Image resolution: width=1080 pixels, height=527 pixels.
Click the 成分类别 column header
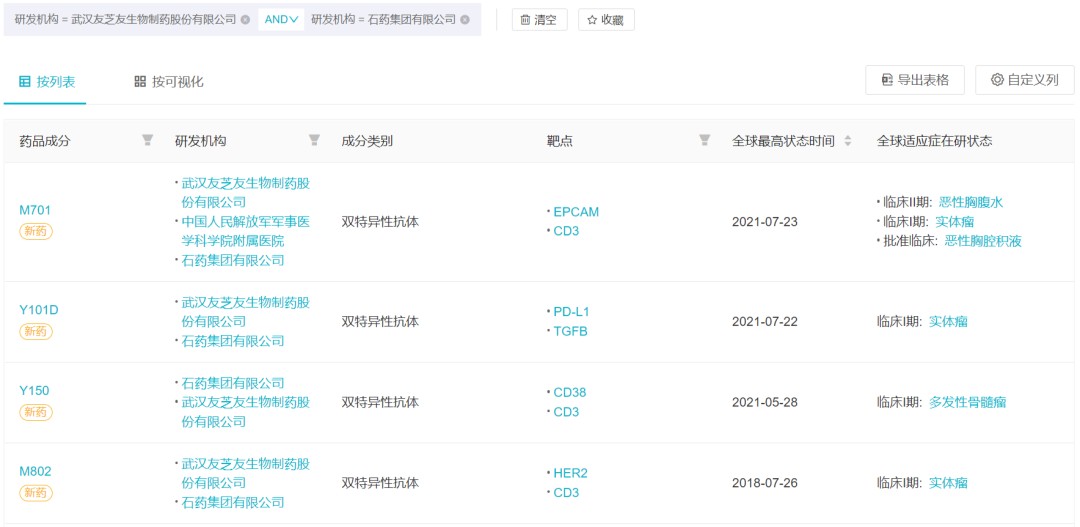(x=367, y=141)
